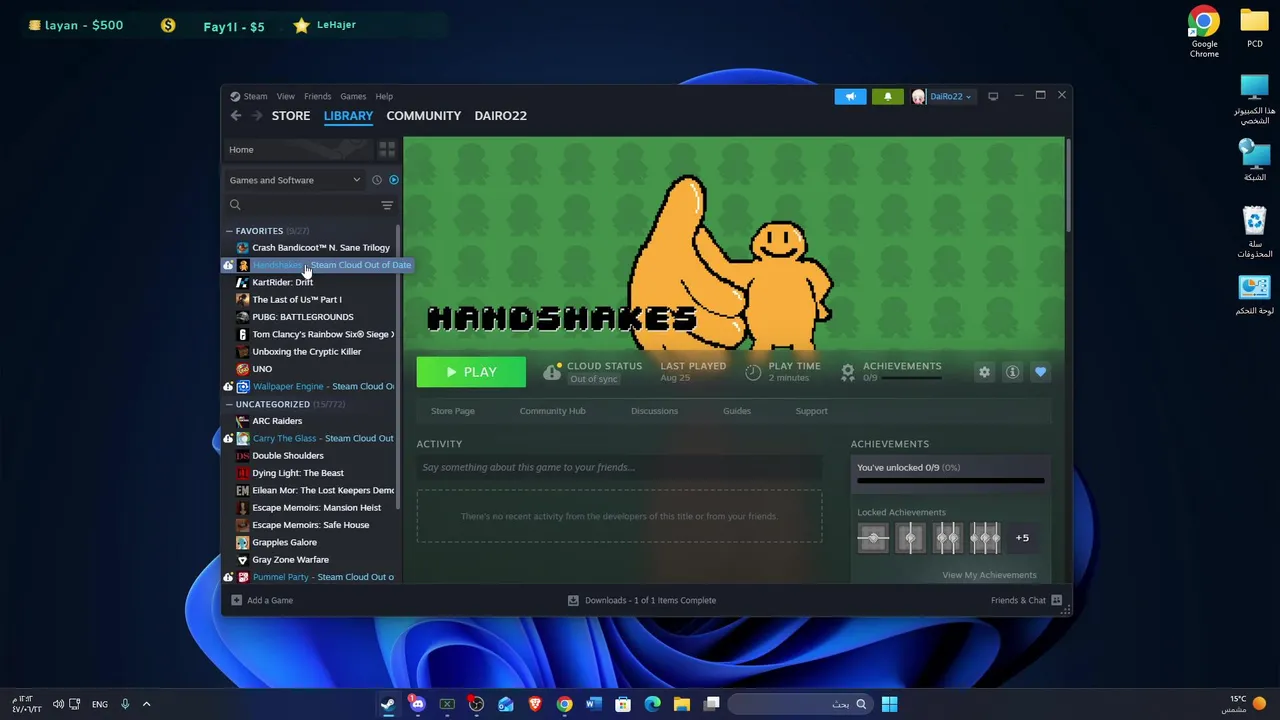Open the DAIRO22 profile tab
1280x720 pixels.
point(500,115)
